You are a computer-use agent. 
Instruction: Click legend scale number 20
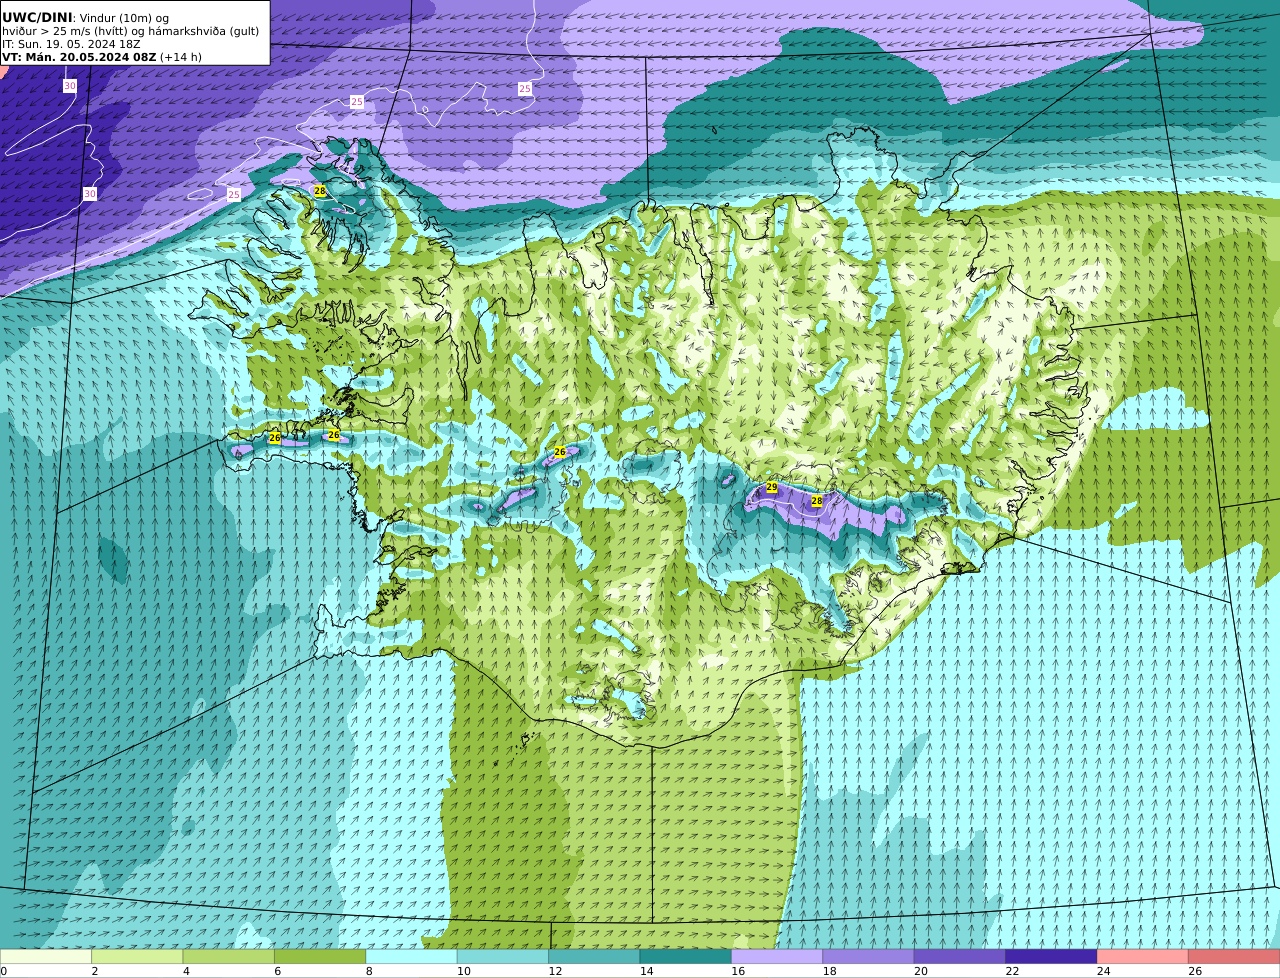pyautogui.click(x=921, y=971)
